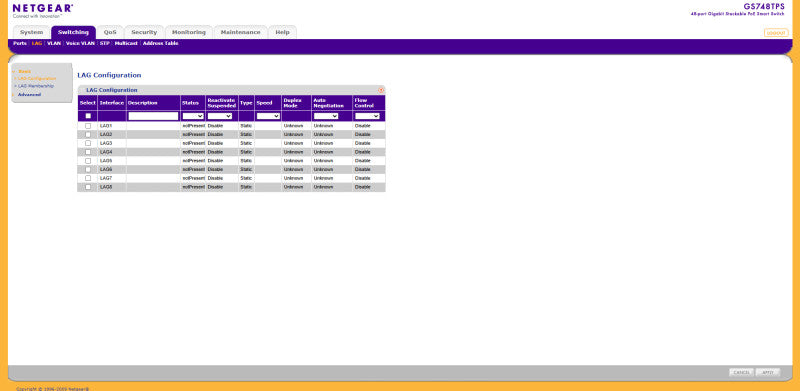Screen dimensions: 800x391
Task: Open the Flow Control dropdown
Action: tap(367, 116)
